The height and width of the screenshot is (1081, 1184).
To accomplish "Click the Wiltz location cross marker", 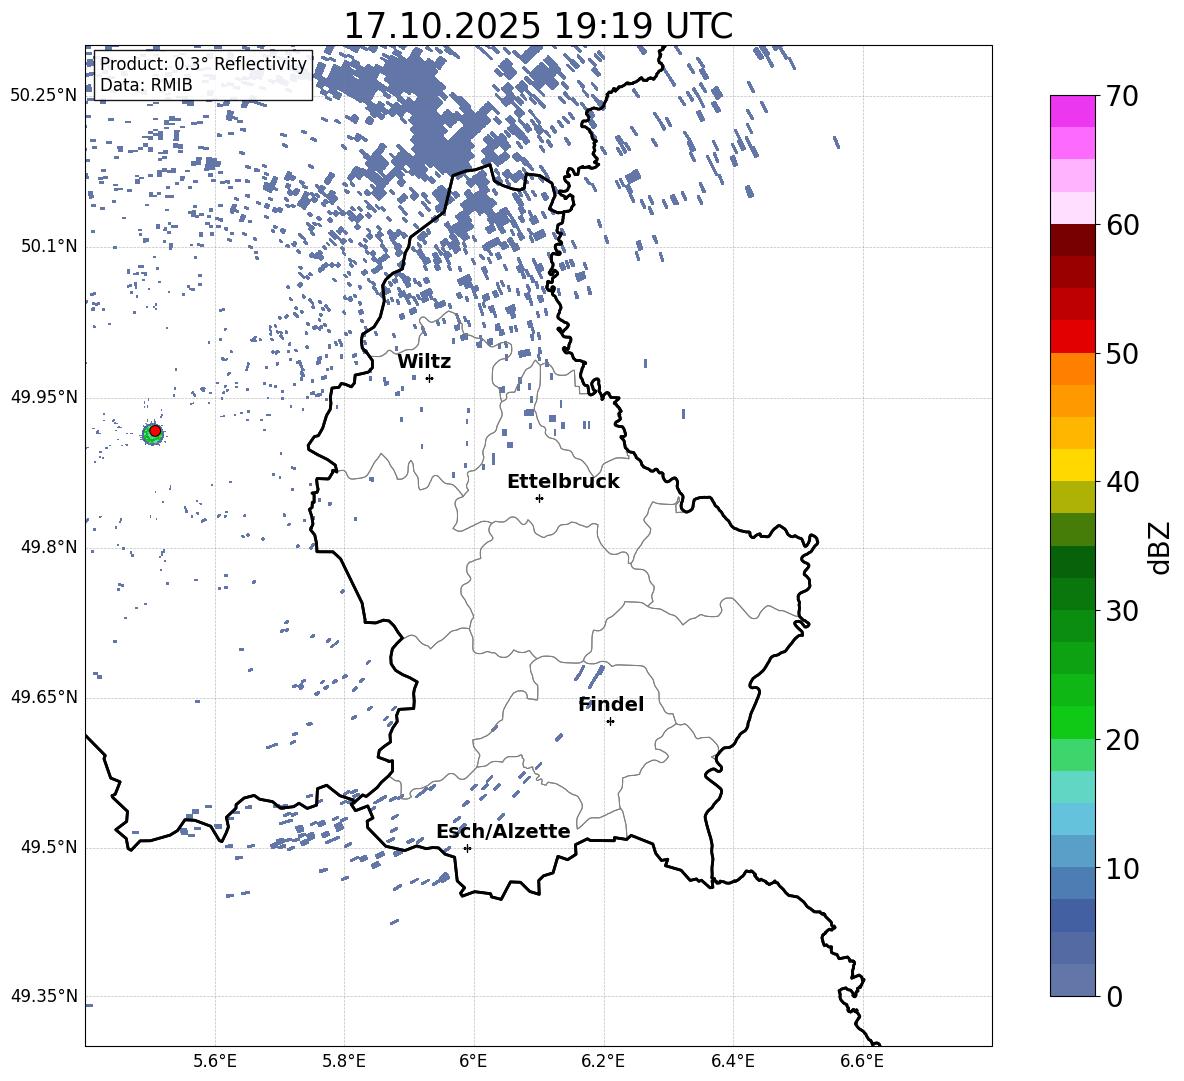I will tap(430, 378).
